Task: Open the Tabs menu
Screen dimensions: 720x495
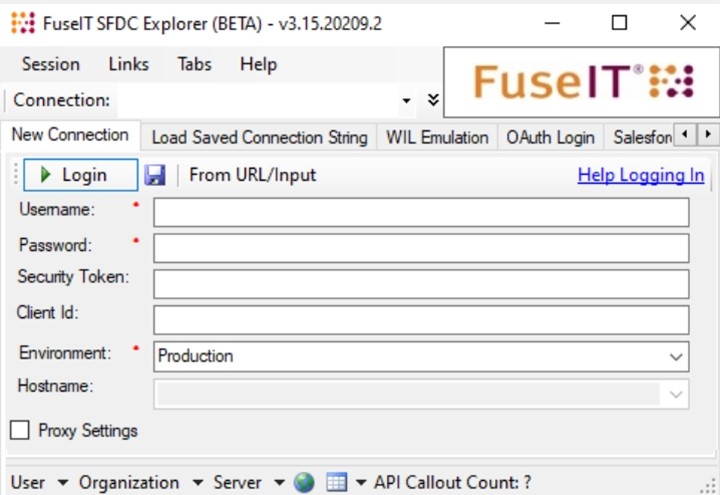Action: tap(195, 64)
